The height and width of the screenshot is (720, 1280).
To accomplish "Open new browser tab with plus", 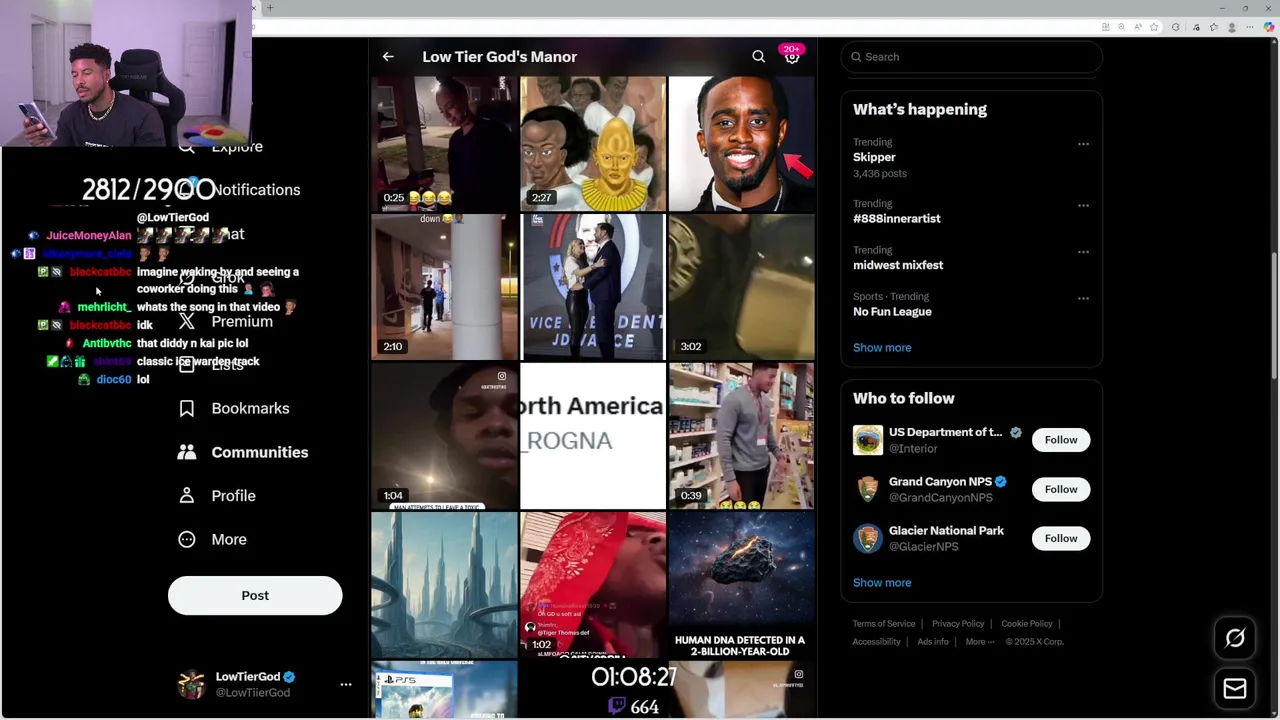I will (269, 8).
